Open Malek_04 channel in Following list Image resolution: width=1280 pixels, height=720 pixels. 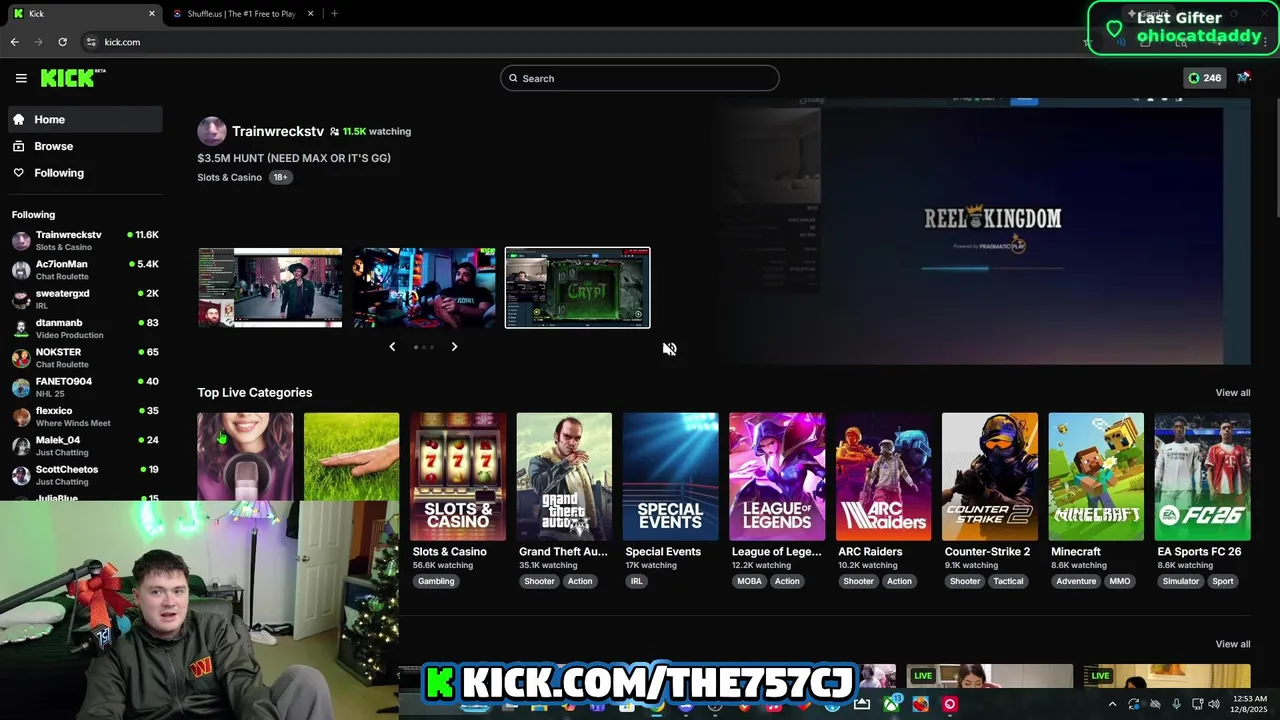point(85,445)
